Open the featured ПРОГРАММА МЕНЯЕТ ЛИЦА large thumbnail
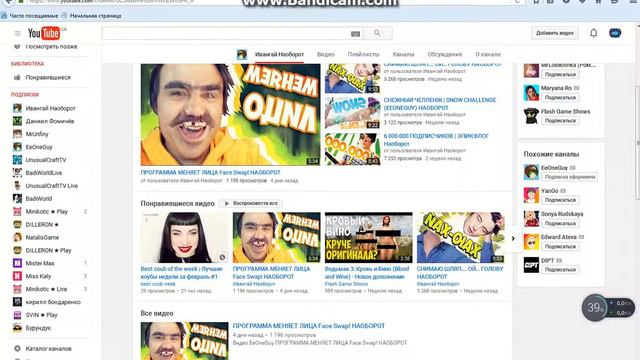Screen dimensions: 640x360 pos(230,115)
